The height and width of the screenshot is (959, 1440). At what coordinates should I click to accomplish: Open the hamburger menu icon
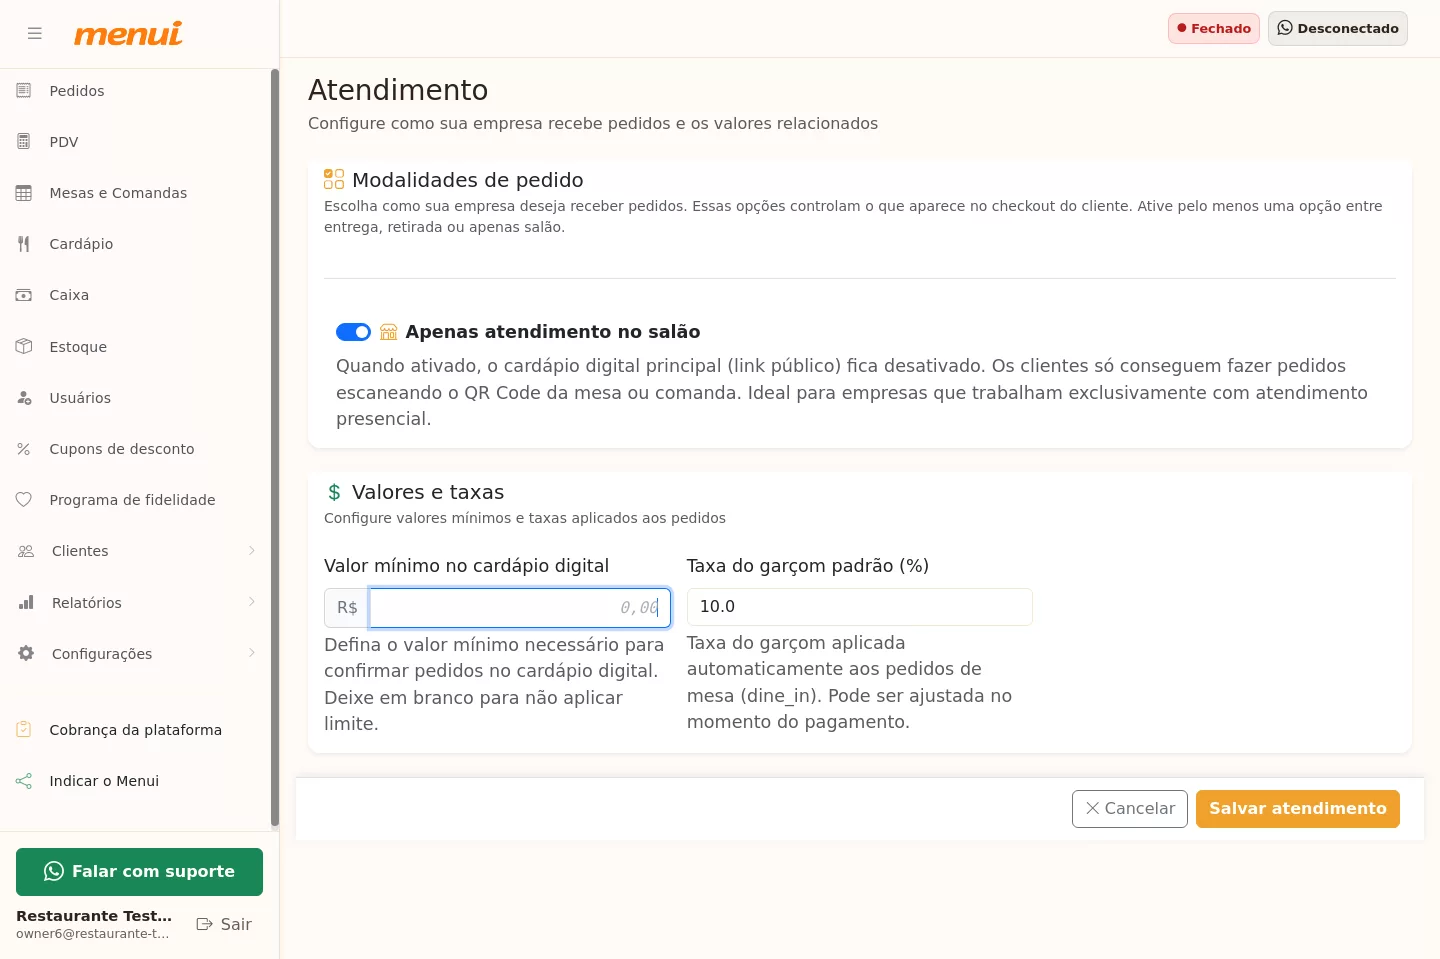click(x=35, y=33)
